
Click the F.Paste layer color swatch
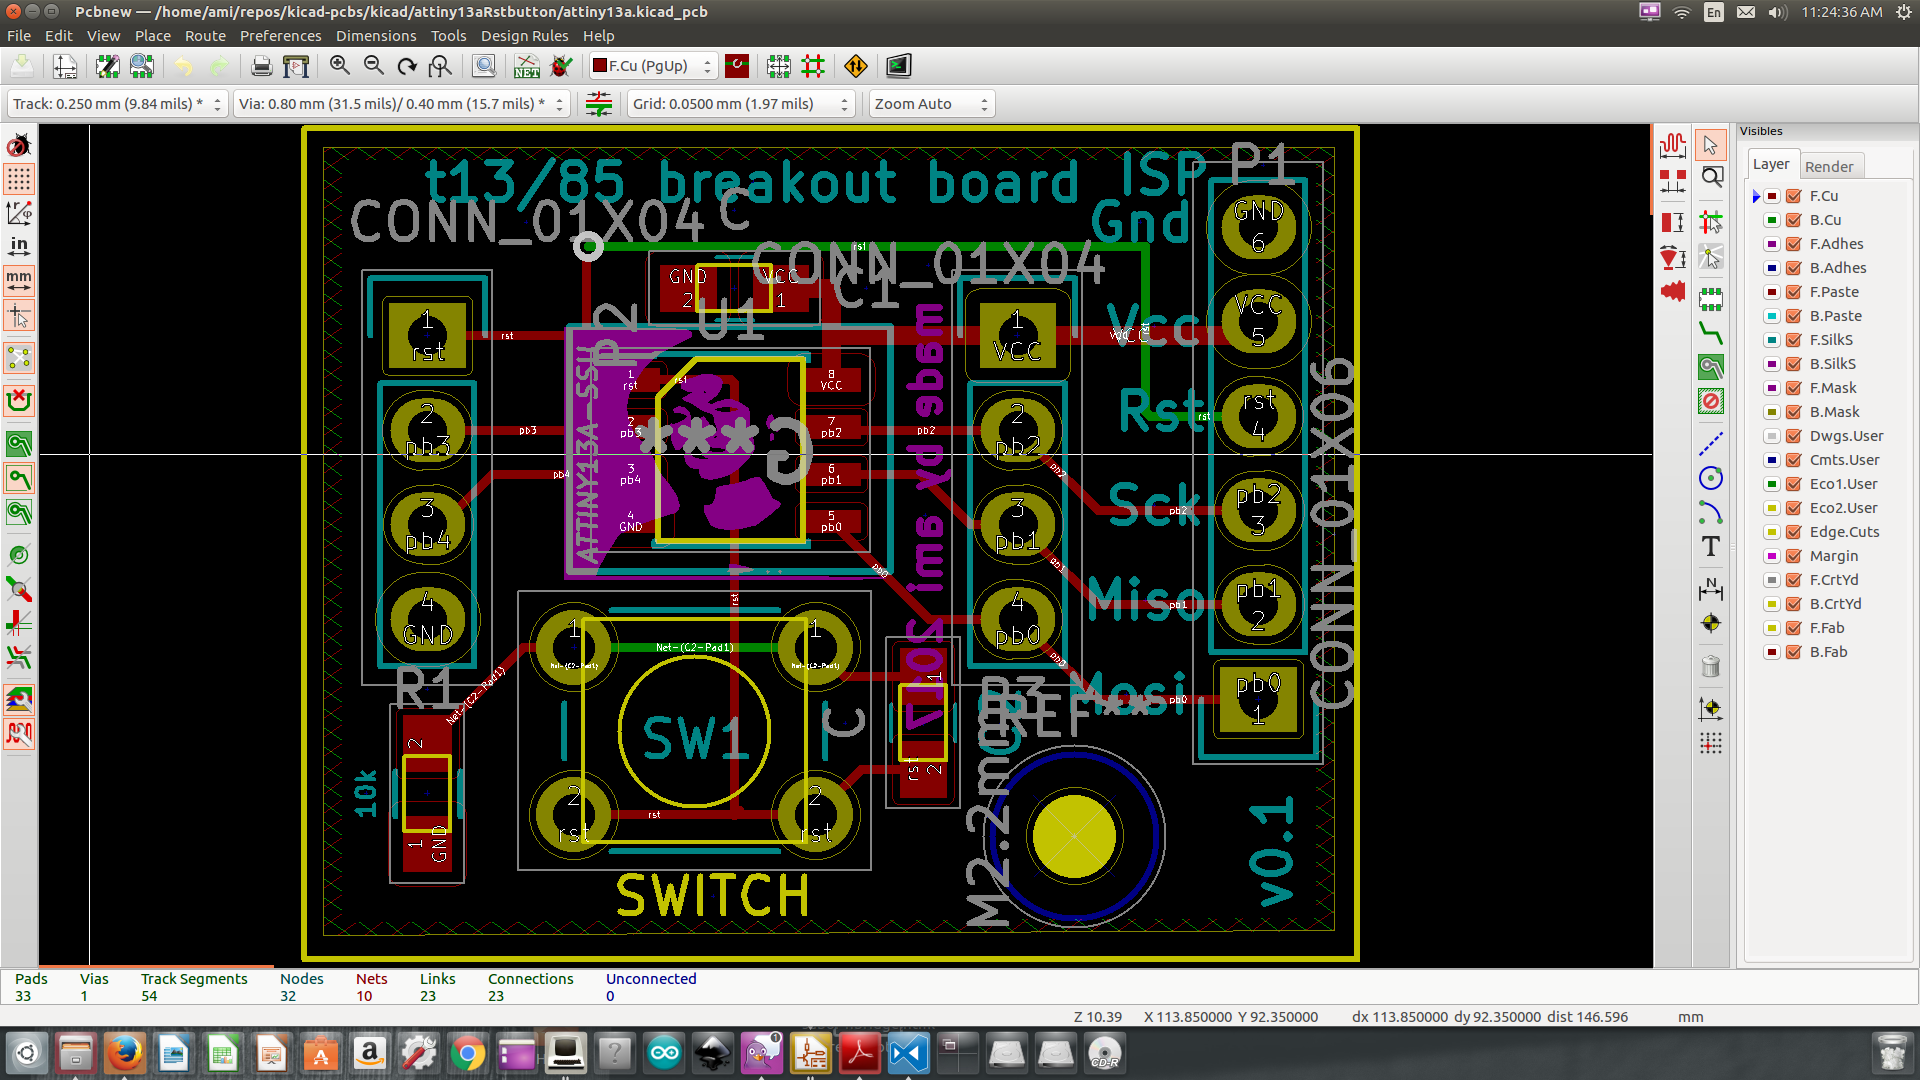point(1772,292)
